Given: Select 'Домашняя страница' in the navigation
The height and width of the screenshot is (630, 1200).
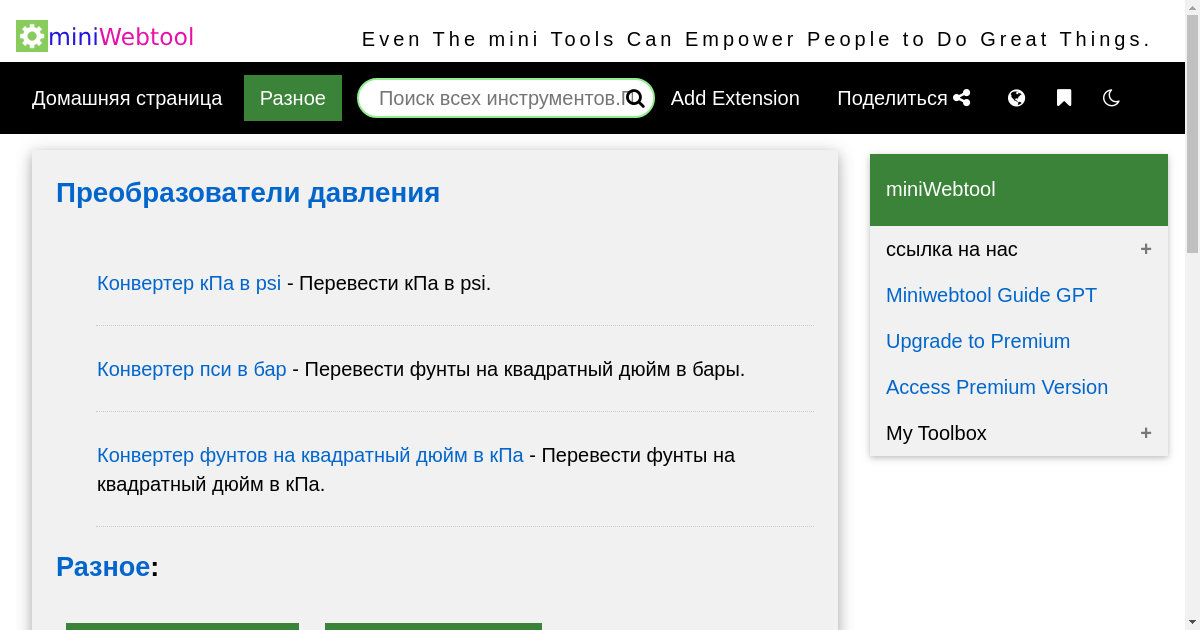Looking at the screenshot, I should 127,98.
